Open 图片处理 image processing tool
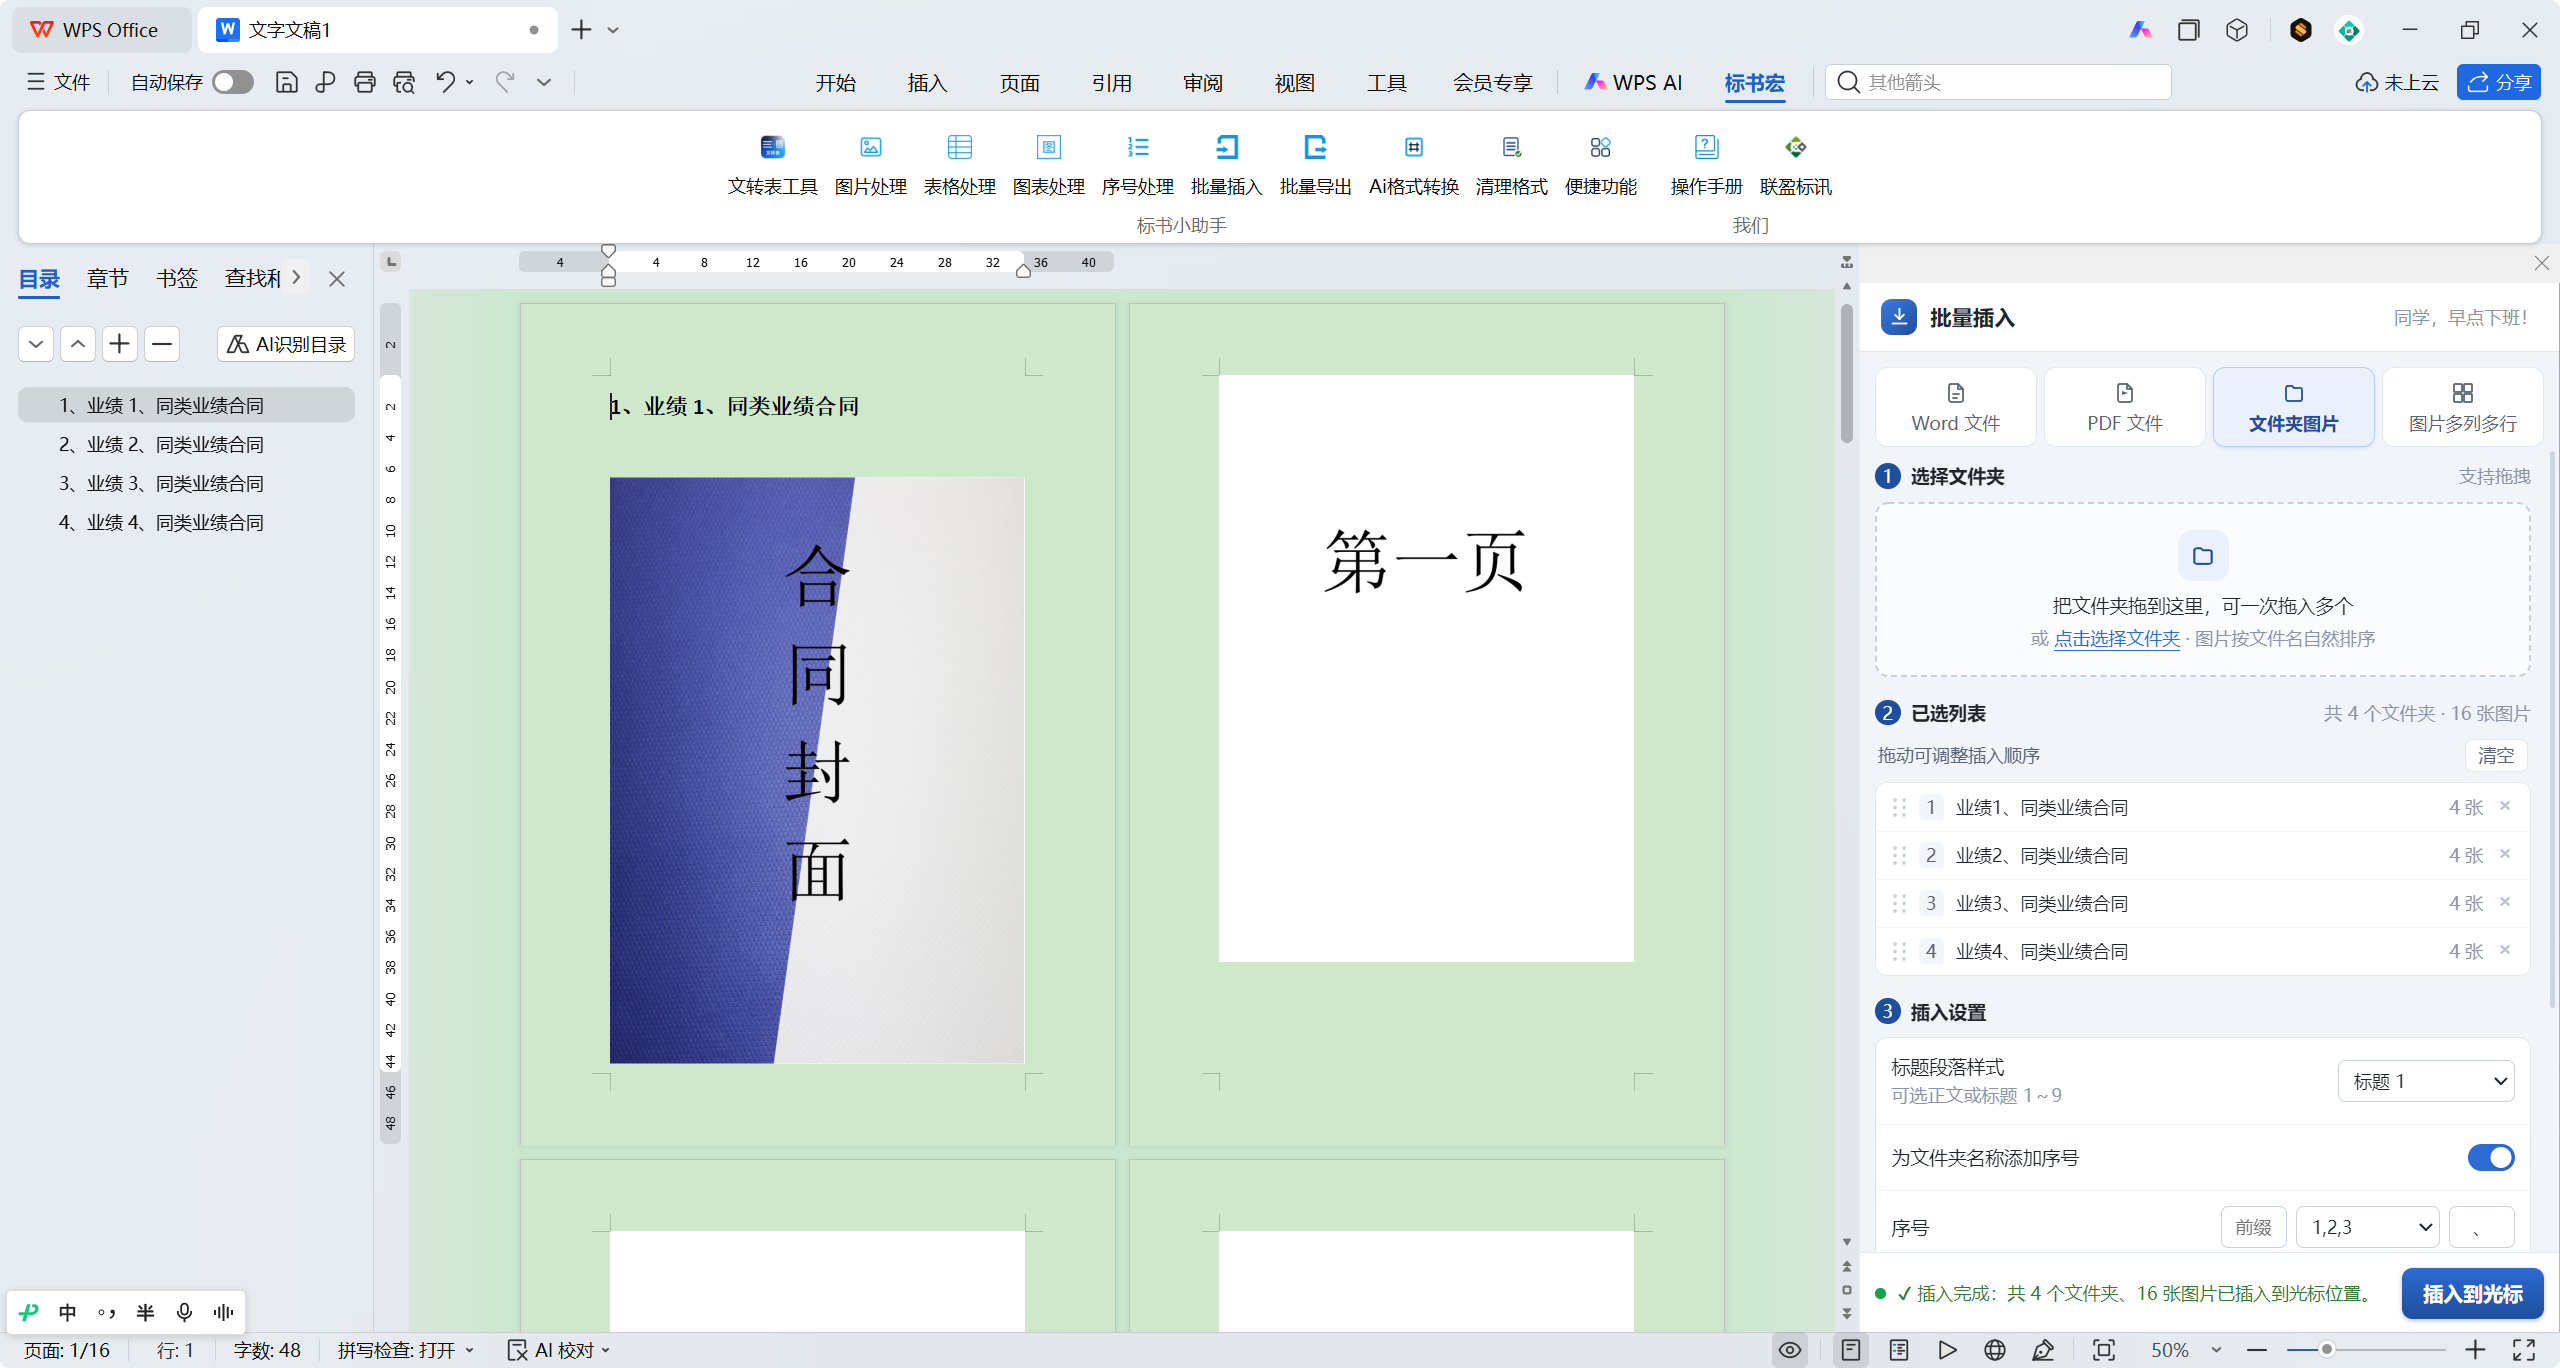The image size is (2560, 1368). [870, 165]
